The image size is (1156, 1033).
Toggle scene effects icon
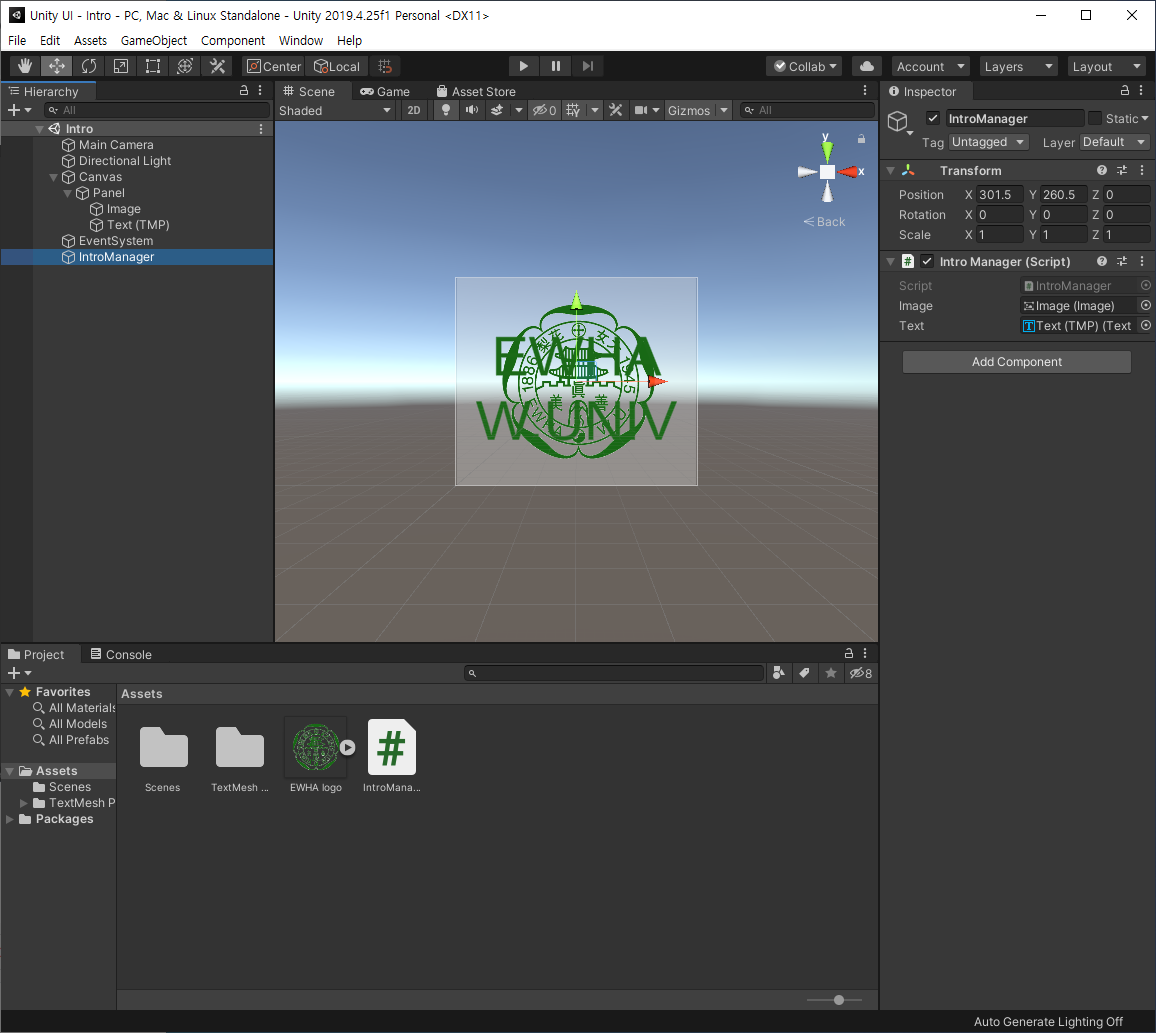[x=498, y=110]
